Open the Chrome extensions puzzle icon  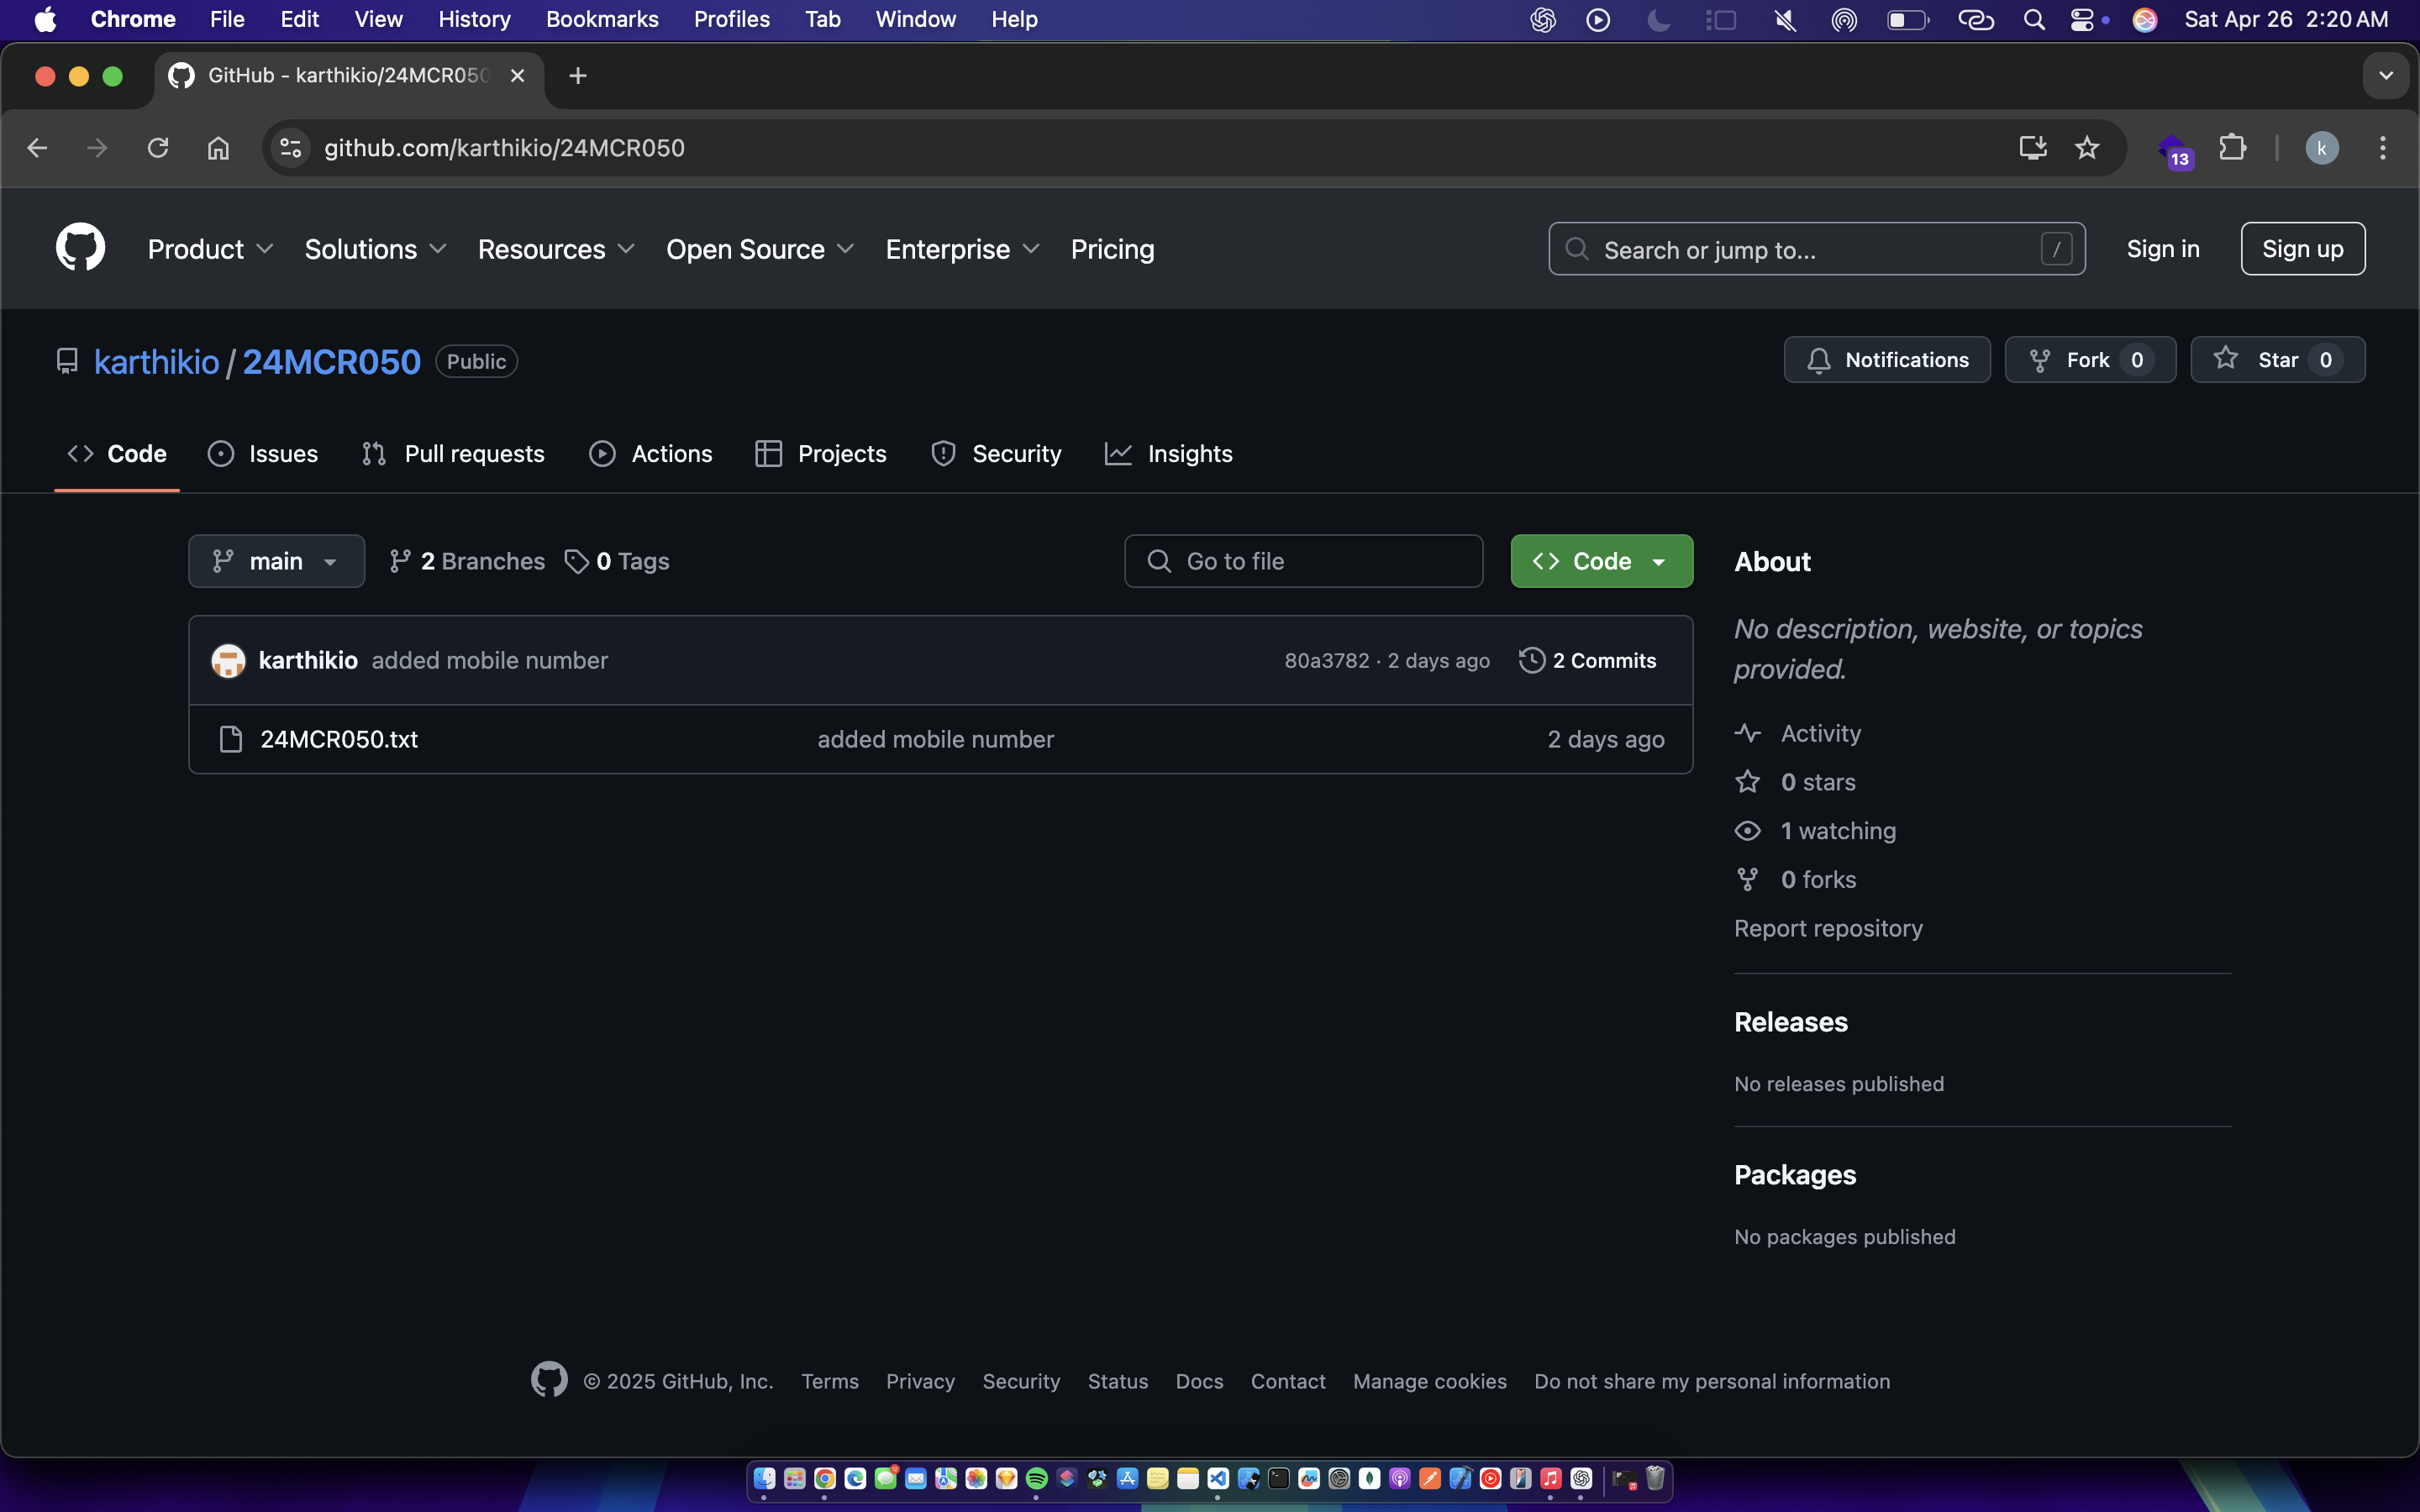click(2232, 148)
